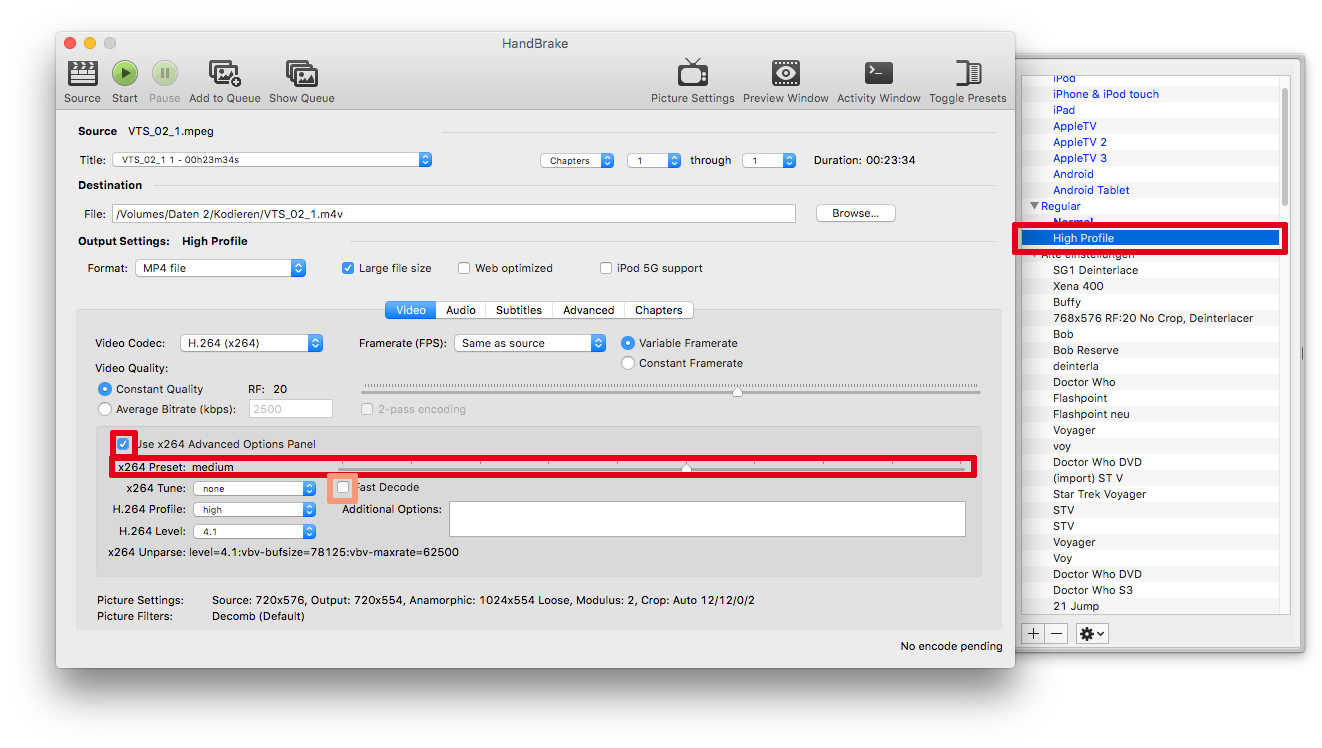Select the High Profile preset
This screenshot has width=1322, height=748.
click(1150, 238)
